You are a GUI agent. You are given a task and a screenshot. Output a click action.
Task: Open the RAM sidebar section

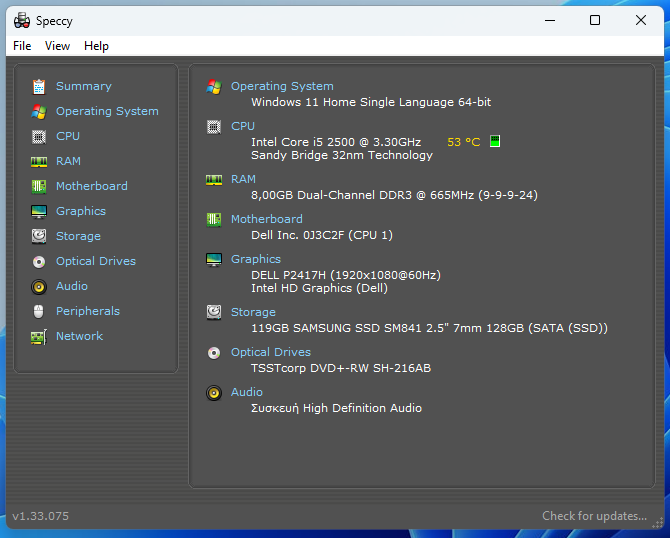(x=68, y=161)
